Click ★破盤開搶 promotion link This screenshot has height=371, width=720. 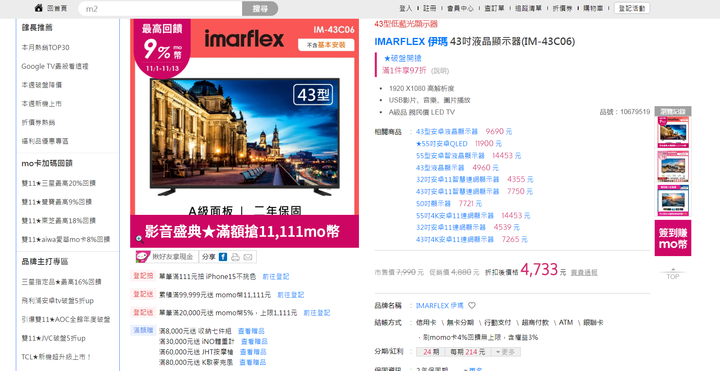pos(403,58)
